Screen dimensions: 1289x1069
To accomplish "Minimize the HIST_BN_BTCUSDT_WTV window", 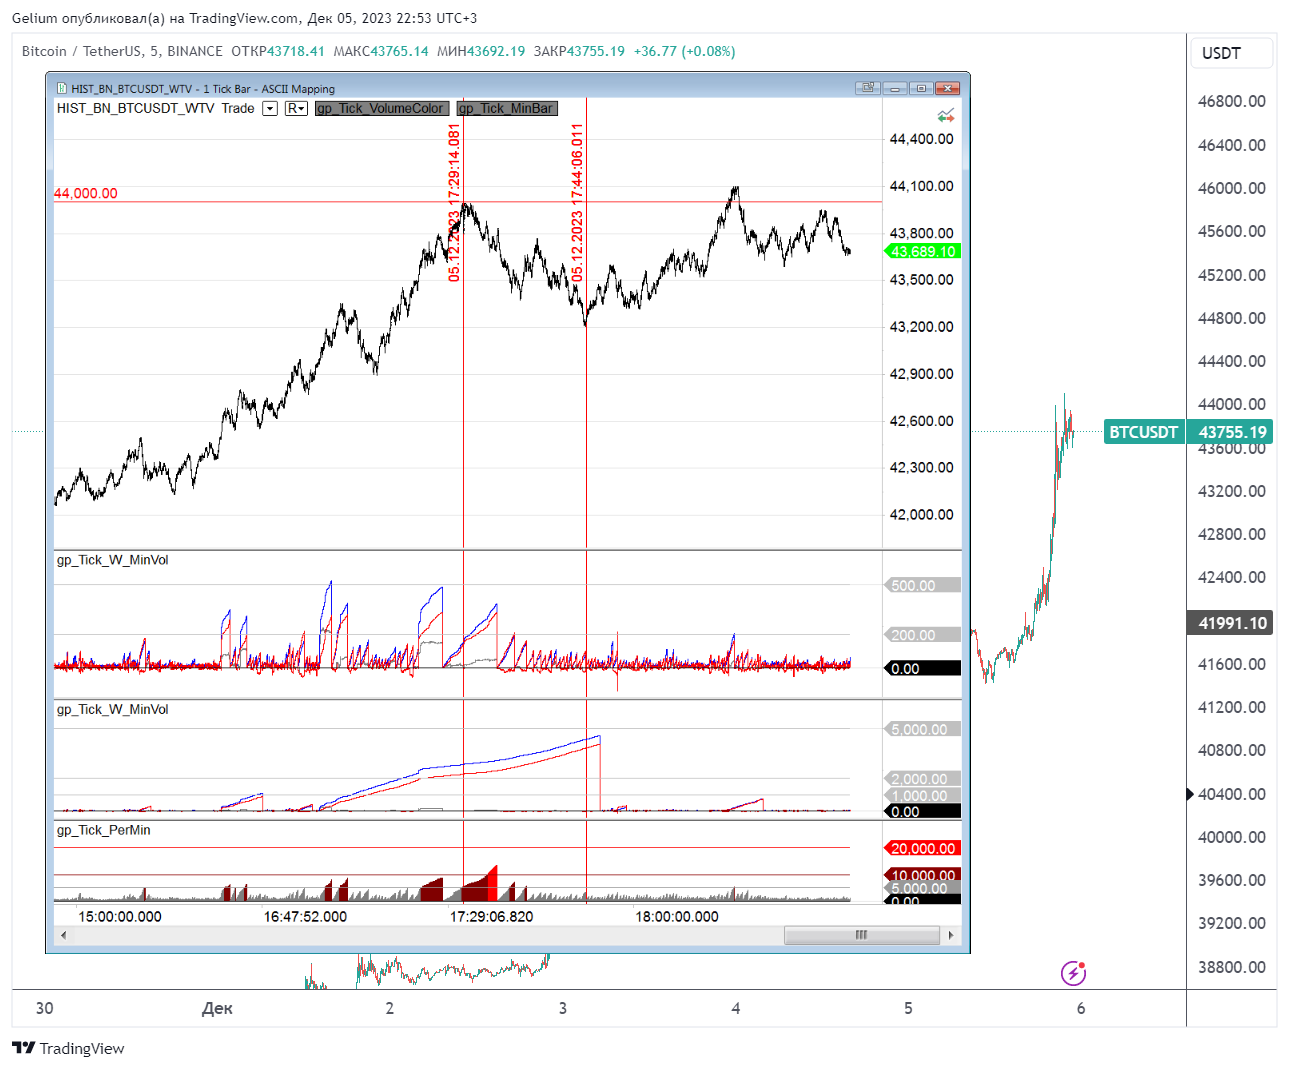I will click(x=895, y=88).
